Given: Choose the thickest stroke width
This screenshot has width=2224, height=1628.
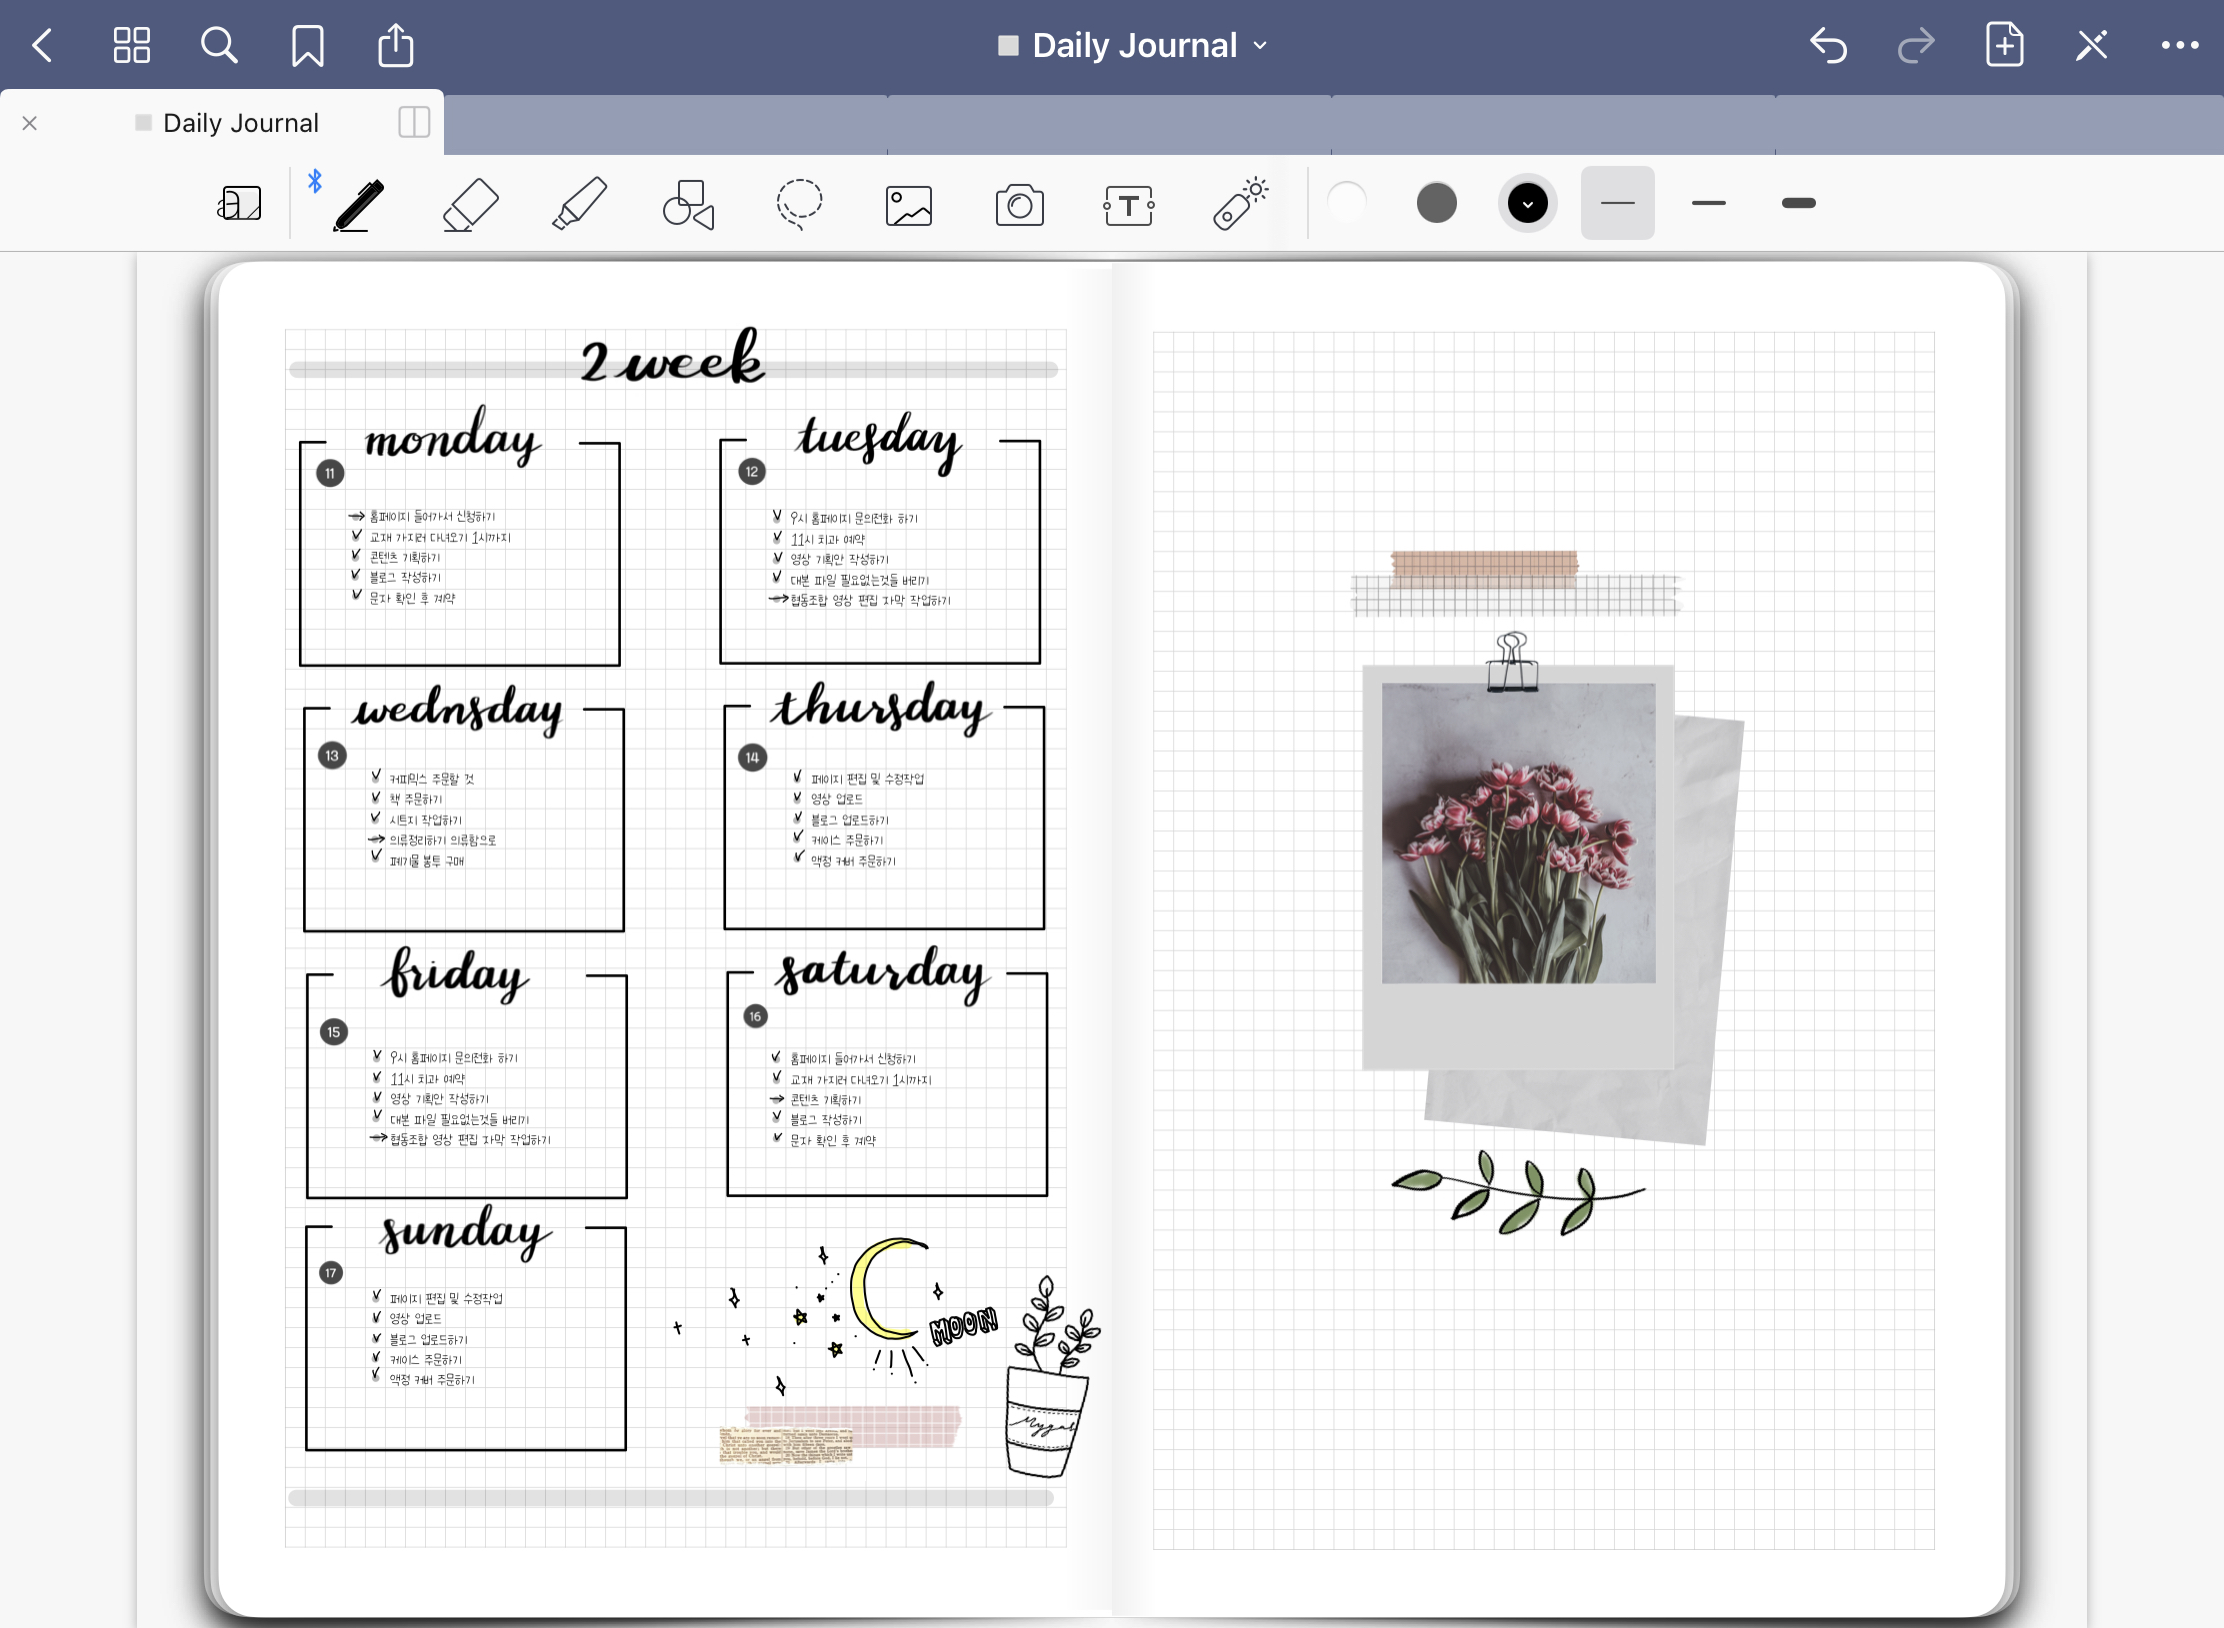Looking at the screenshot, I should click(x=1798, y=203).
